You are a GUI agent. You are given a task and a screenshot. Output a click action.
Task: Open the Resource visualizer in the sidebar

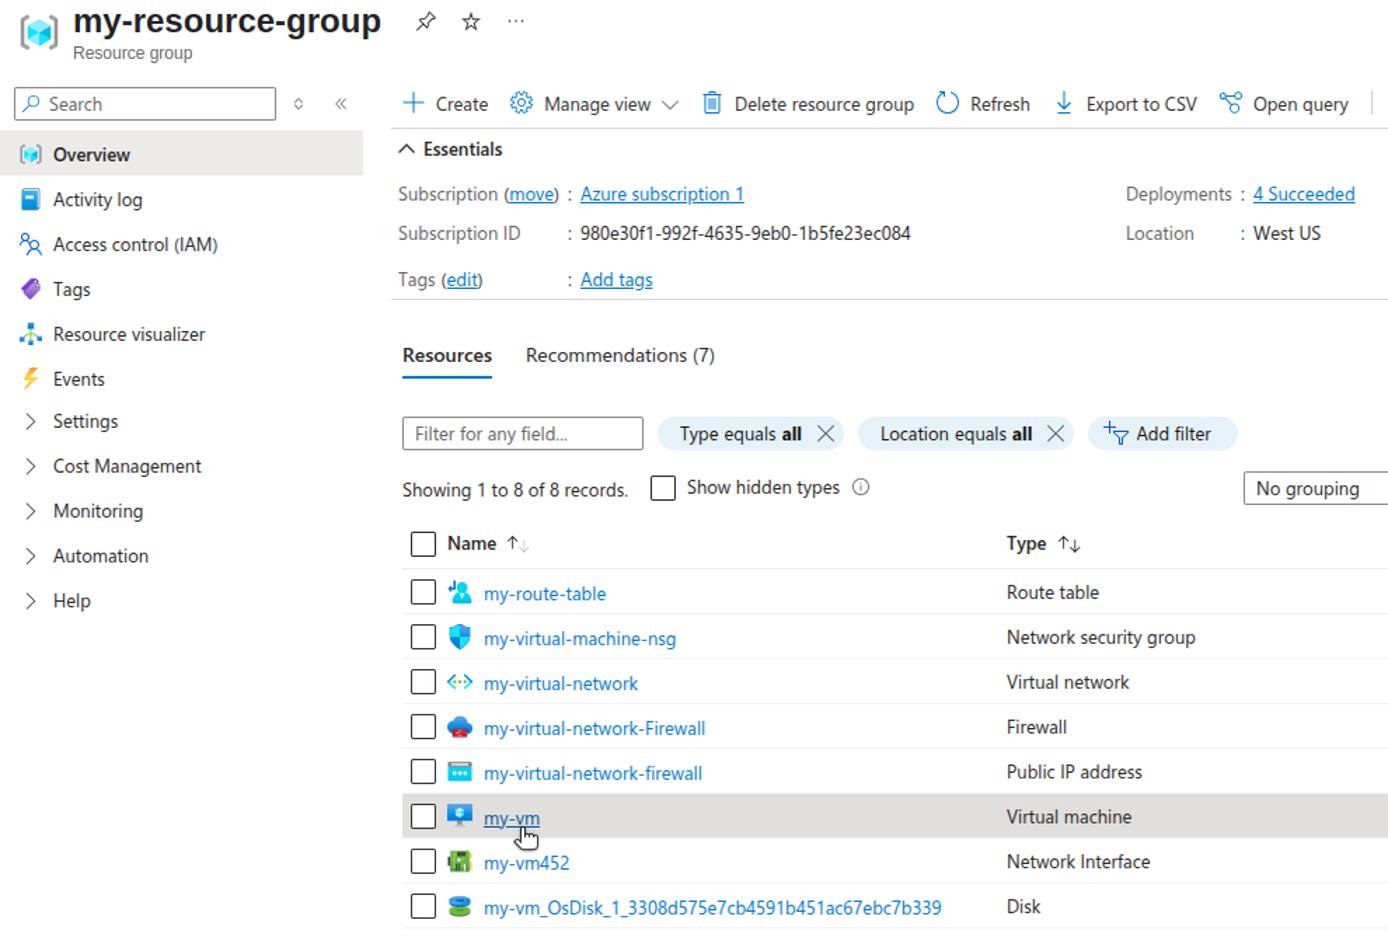[128, 333]
